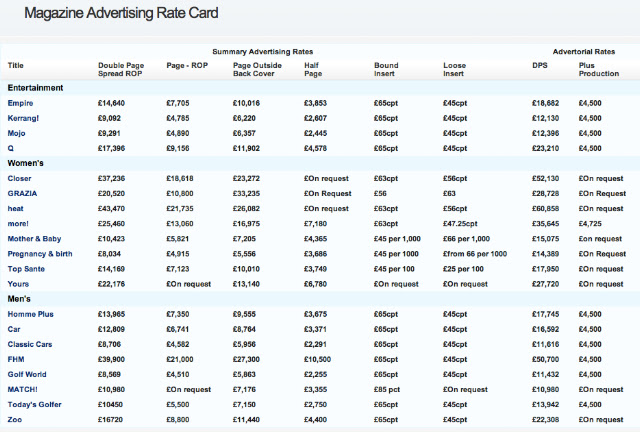Screen dimensions: 640x432
Task: Open the Empire magazine link
Action: pyautogui.click(x=20, y=103)
